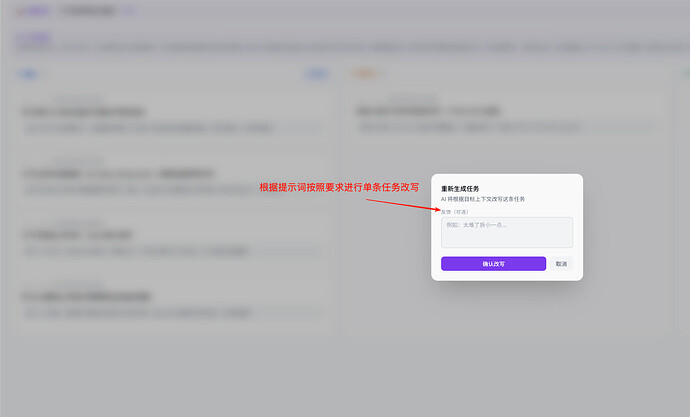
Task: Click the 反馈(可选) field label
Action: 455,212
